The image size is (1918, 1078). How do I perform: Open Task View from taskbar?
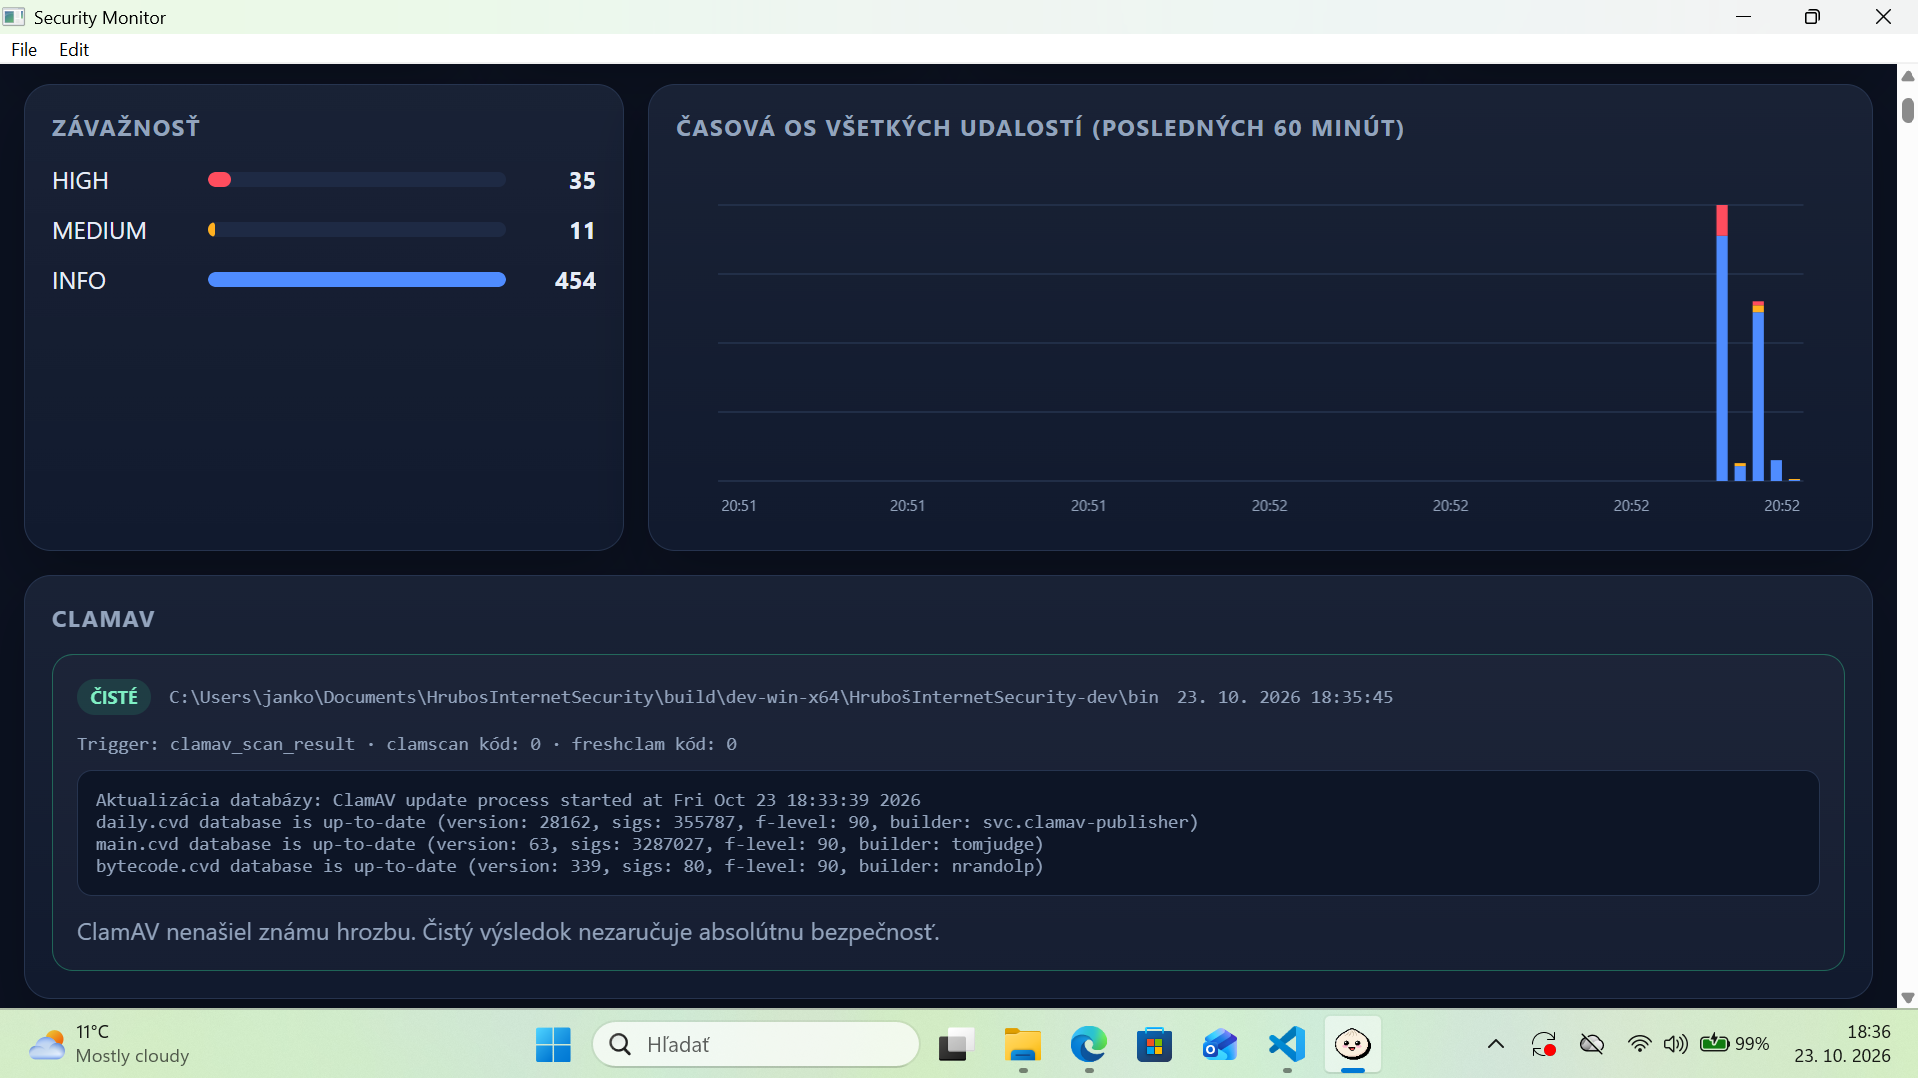(957, 1045)
